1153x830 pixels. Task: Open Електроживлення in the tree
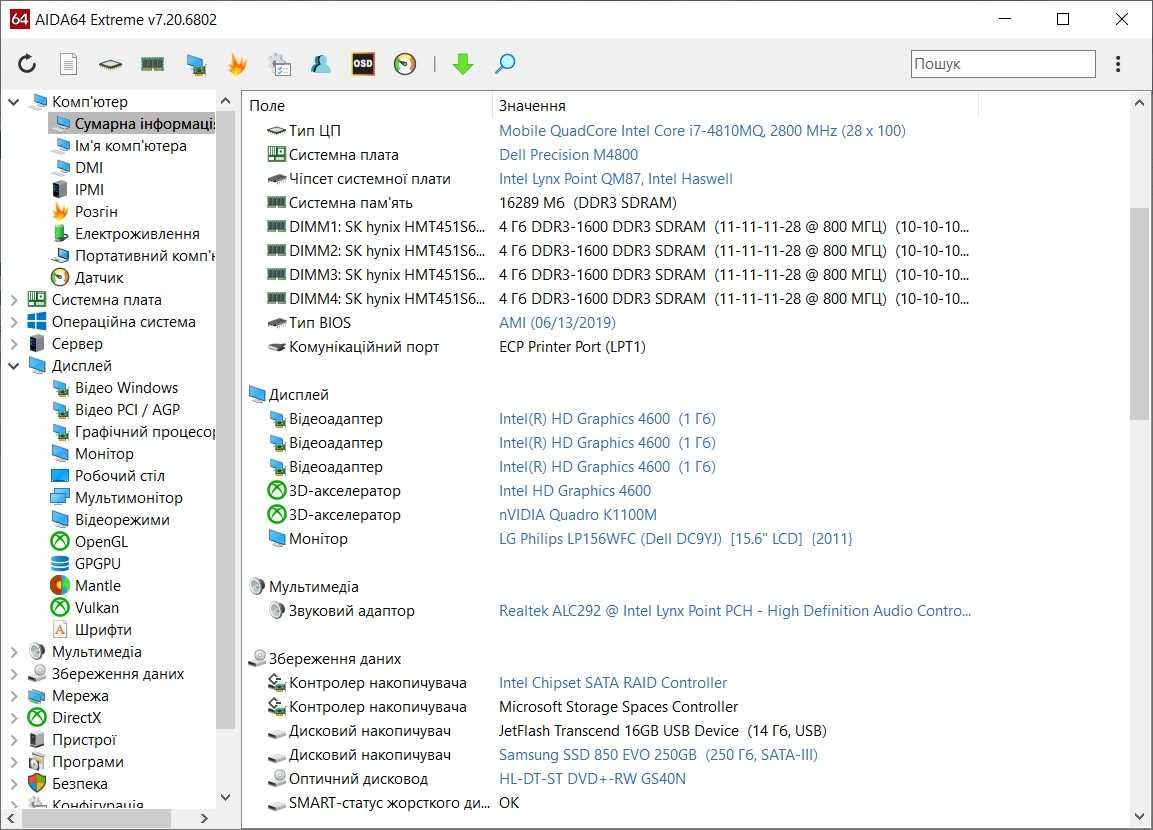point(126,234)
